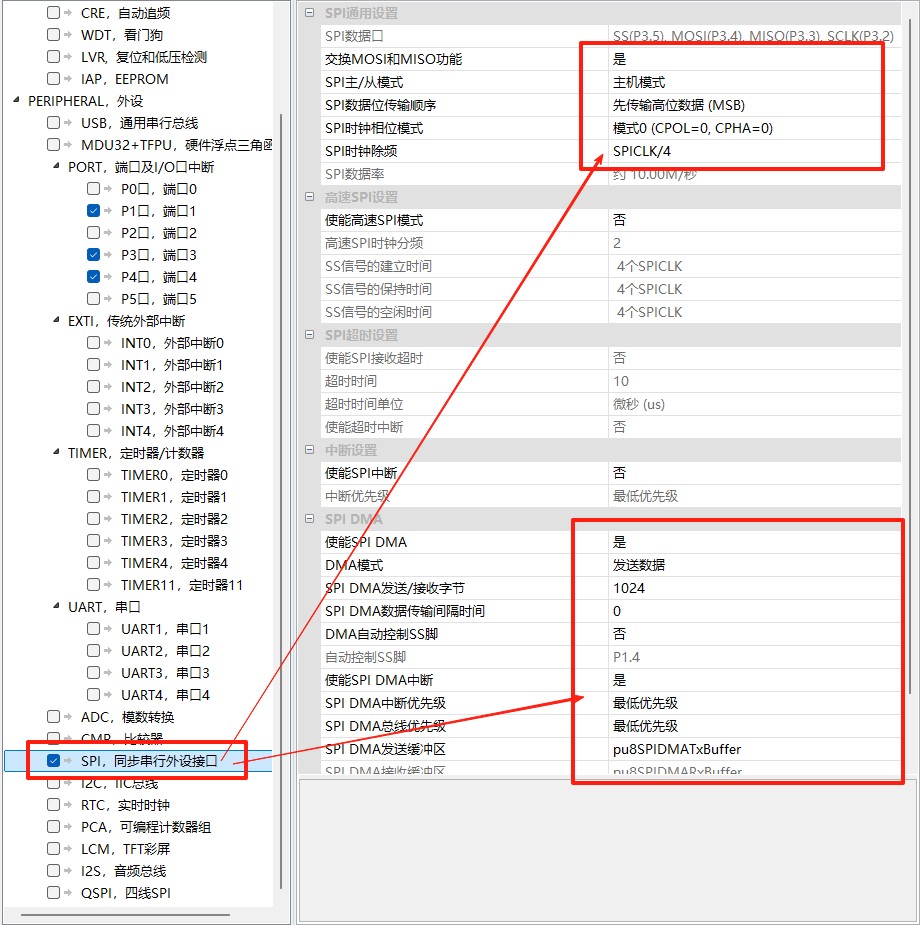Collapse the EXTI 传统外部中断 node

(x=56, y=320)
